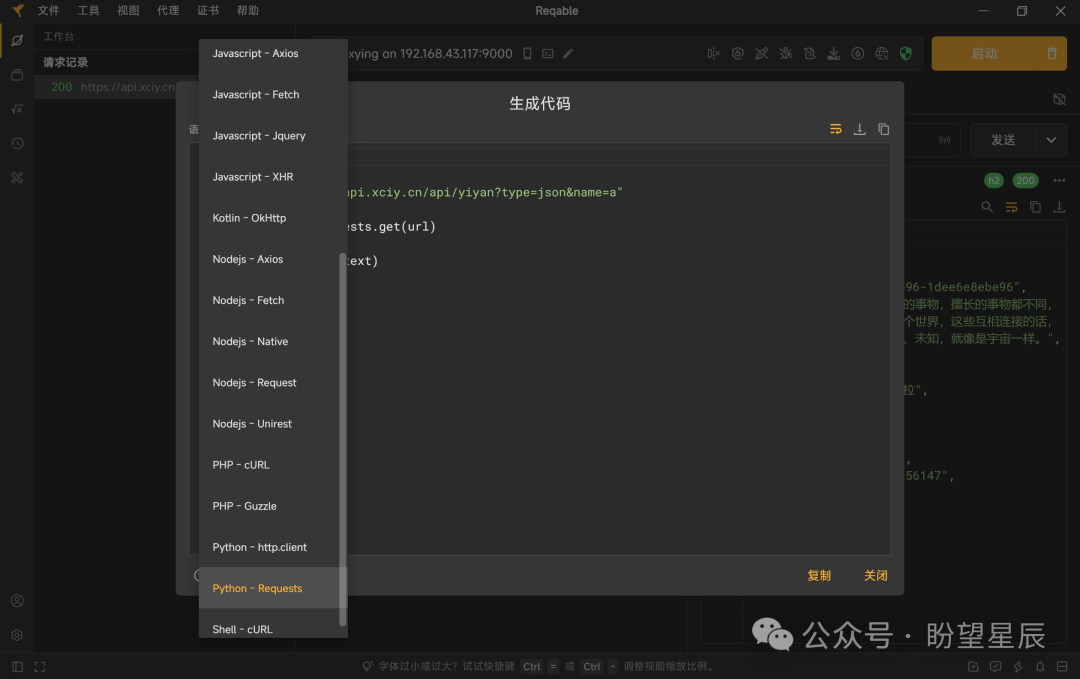Toggle the green system proxy shield

[x=906, y=54]
